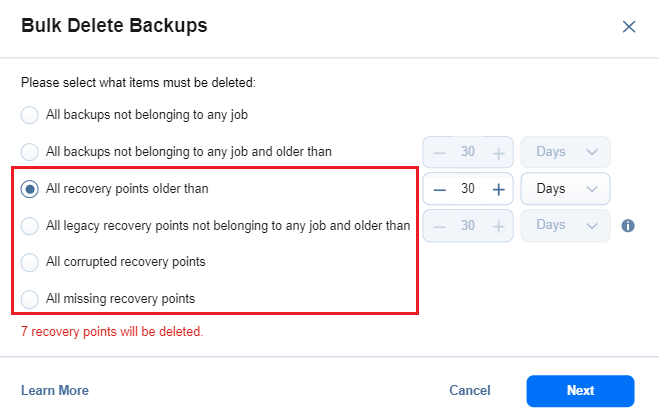Close the Bulk Delete Backups dialog
Viewport: 659px width, 420px height.
[x=629, y=27]
